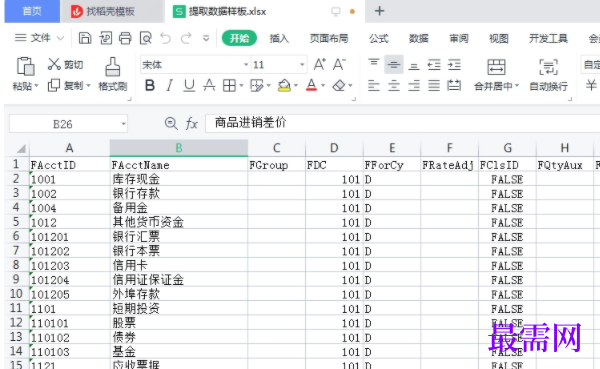Open the 文件 File menu

point(39,38)
